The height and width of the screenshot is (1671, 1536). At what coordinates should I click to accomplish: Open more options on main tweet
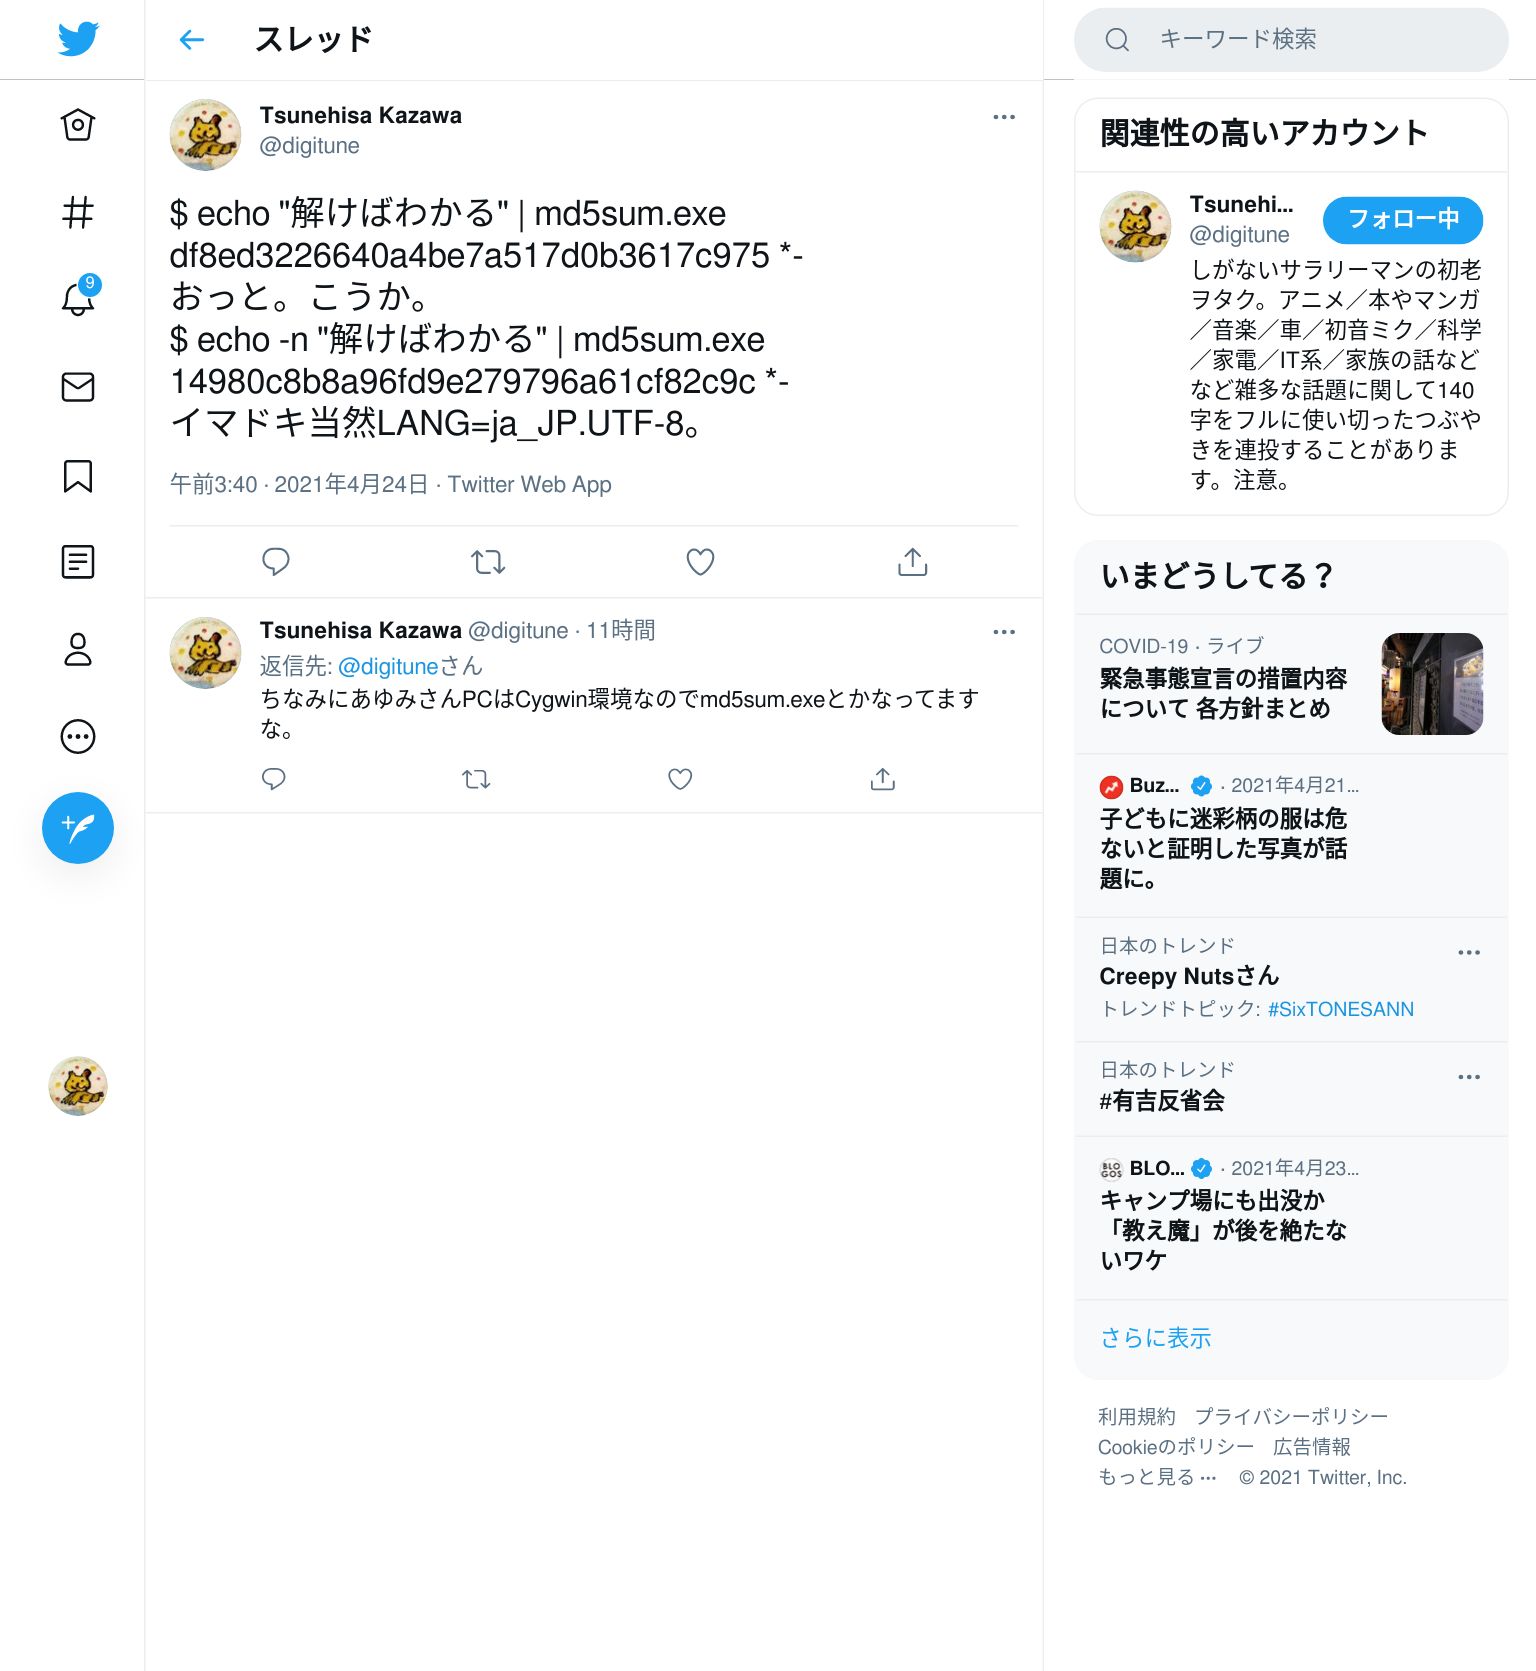click(x=1004, y=117)
